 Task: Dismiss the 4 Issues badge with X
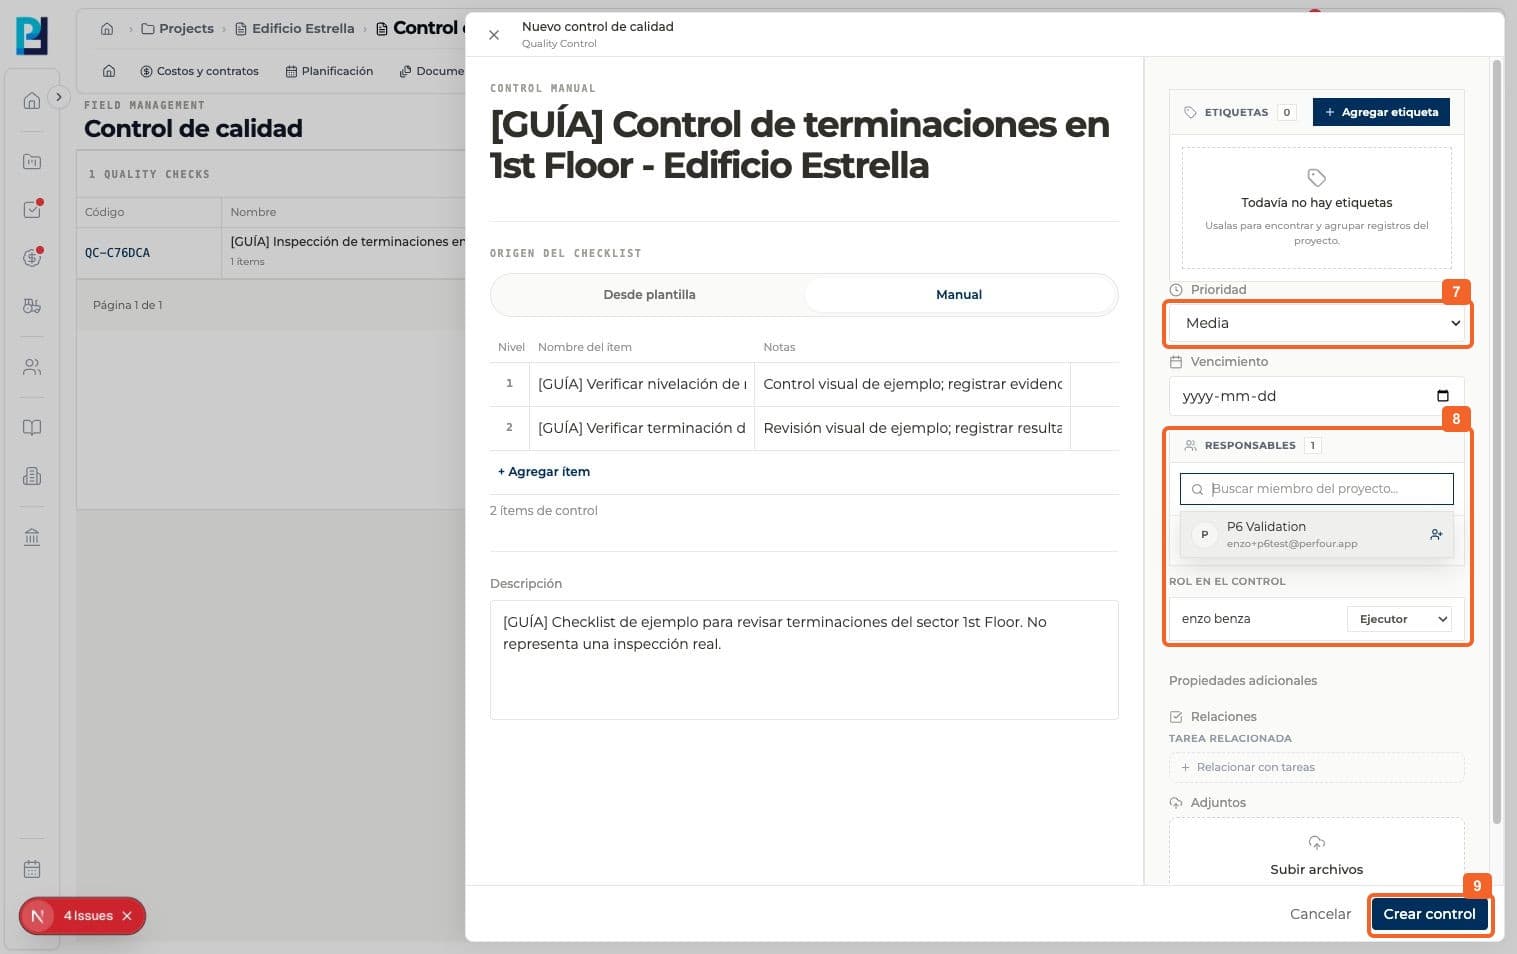(127, 916)
